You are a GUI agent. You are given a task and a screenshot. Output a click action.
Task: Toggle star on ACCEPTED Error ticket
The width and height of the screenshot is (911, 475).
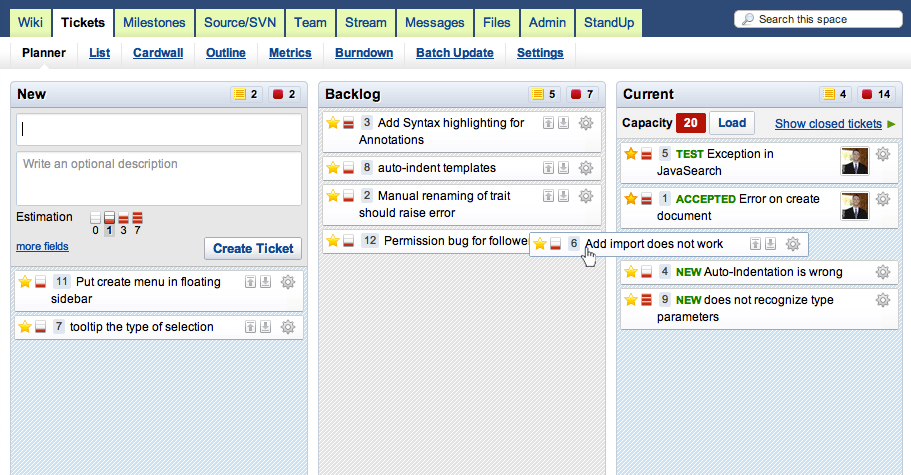click(x=631, y=199)
